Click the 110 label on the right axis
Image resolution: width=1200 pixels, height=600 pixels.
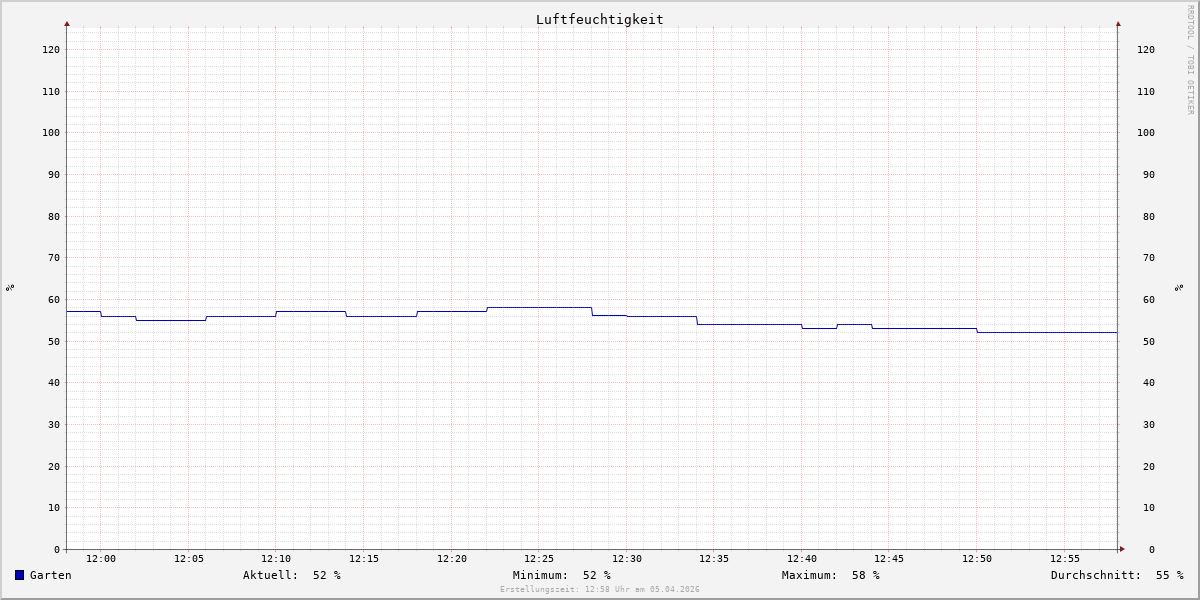1146,92
